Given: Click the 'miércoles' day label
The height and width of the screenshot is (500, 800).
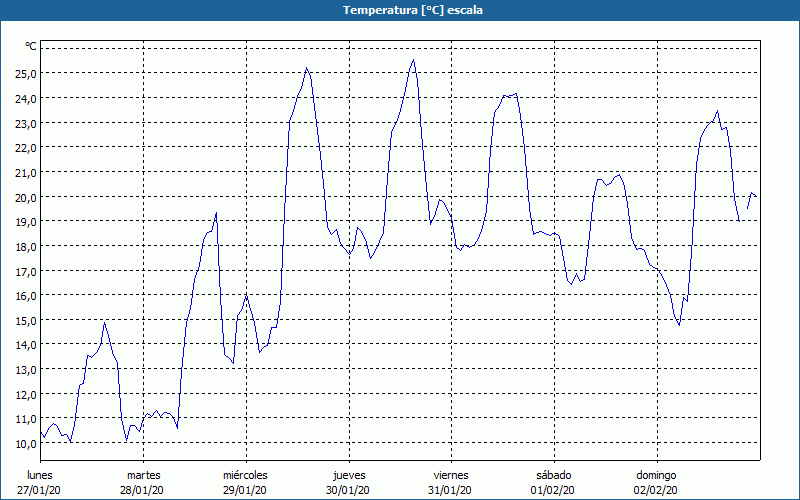Looking at the screenshot, I should [x=245, y=475].
